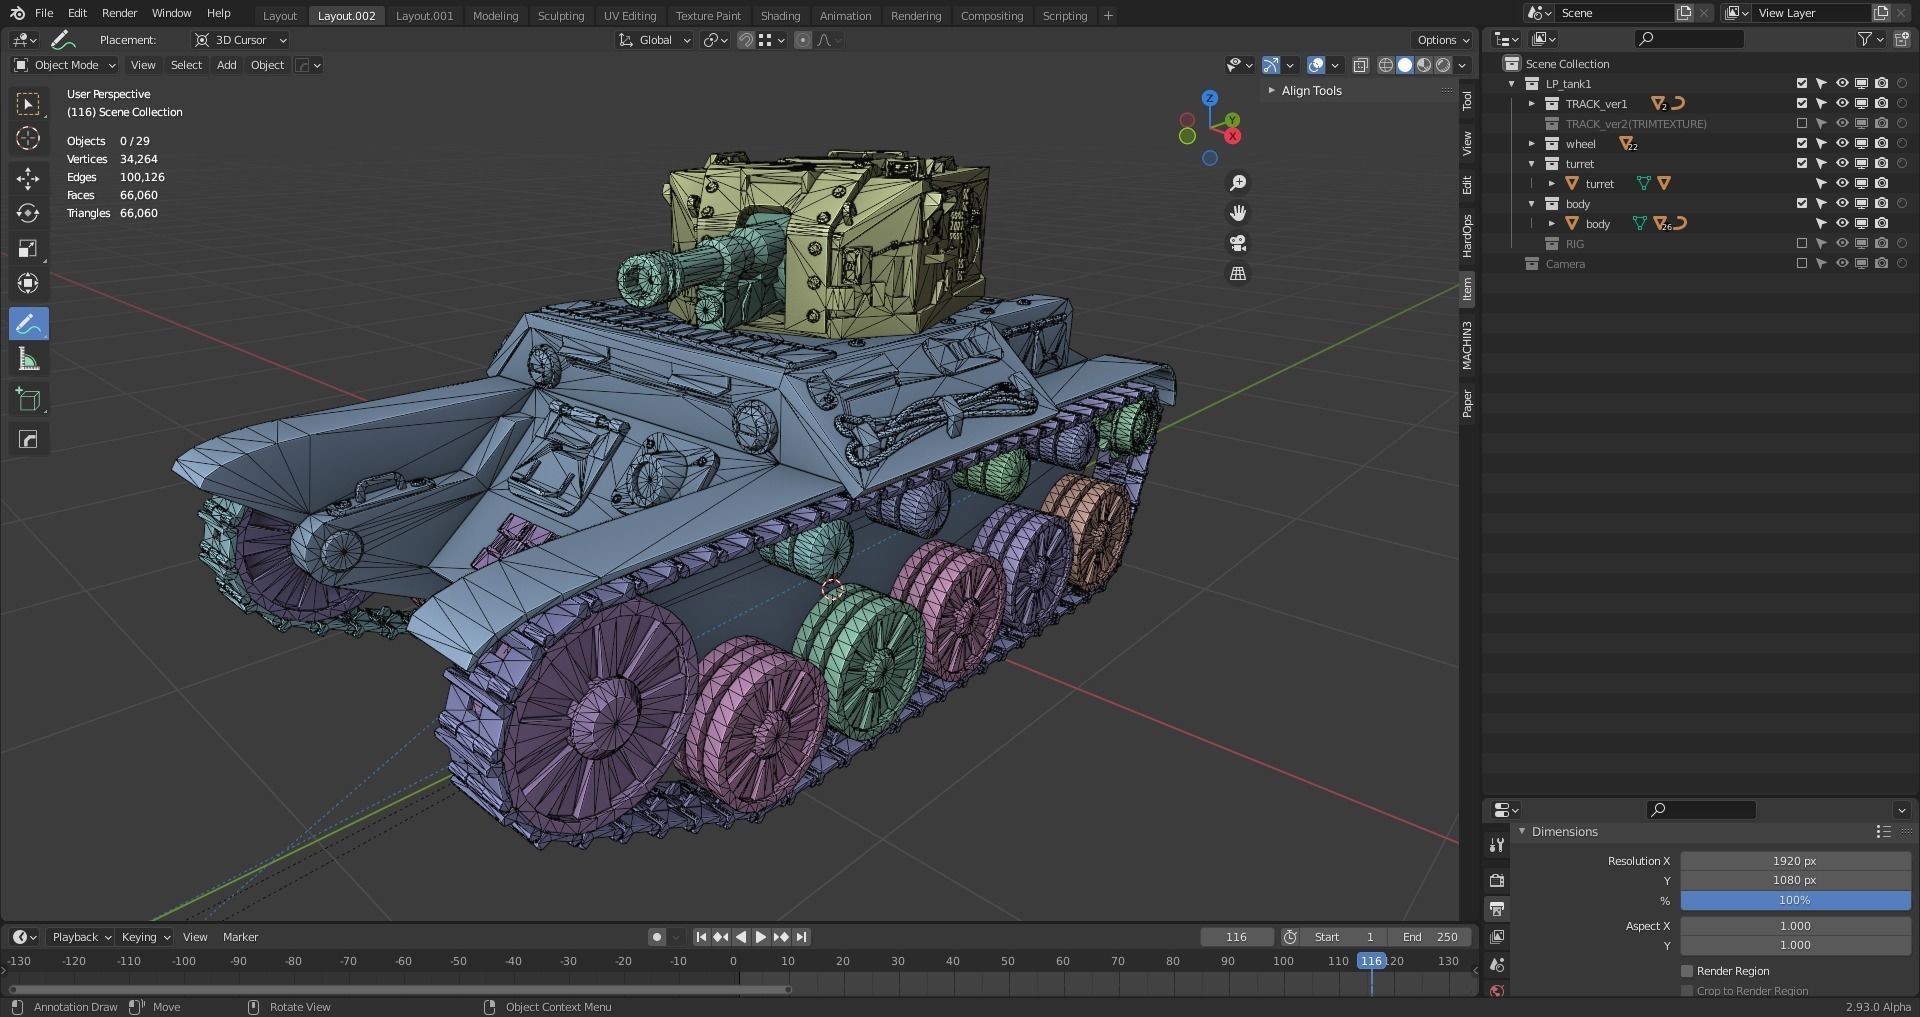Open the Object Mode dropdown
The image size is (1920, 1017).
pos(65,65)
